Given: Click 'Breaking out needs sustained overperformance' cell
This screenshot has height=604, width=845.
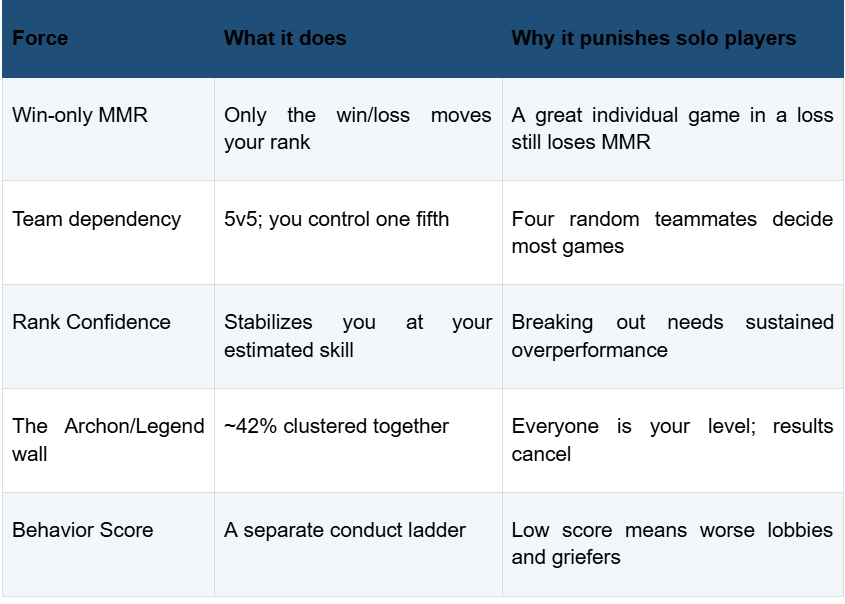Looking at the screenshot, I should (673, 336).
